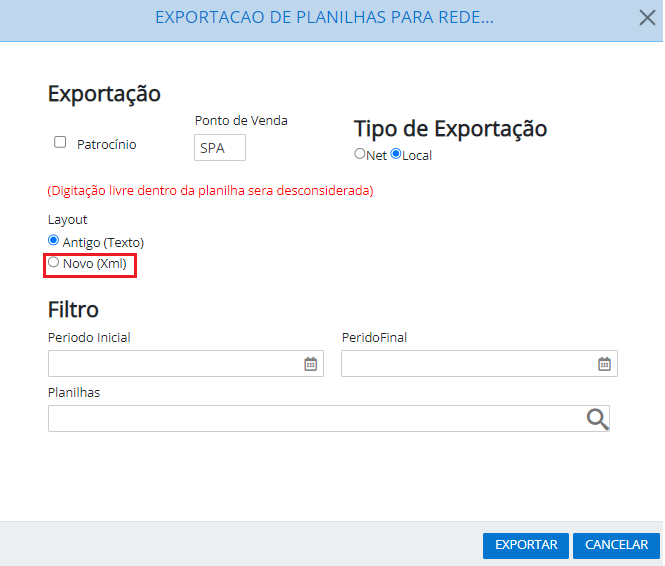Open the PeridoFinal calendar picker

click(x=604, y=364)
